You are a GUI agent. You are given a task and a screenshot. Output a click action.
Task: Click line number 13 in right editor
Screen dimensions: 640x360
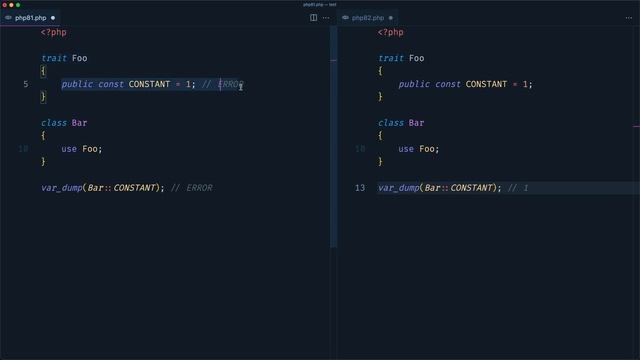coord(360,188)
